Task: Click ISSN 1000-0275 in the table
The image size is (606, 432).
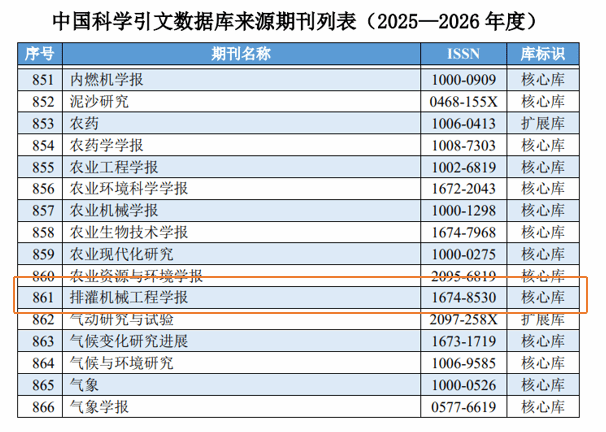Action: tap(464, 254)
